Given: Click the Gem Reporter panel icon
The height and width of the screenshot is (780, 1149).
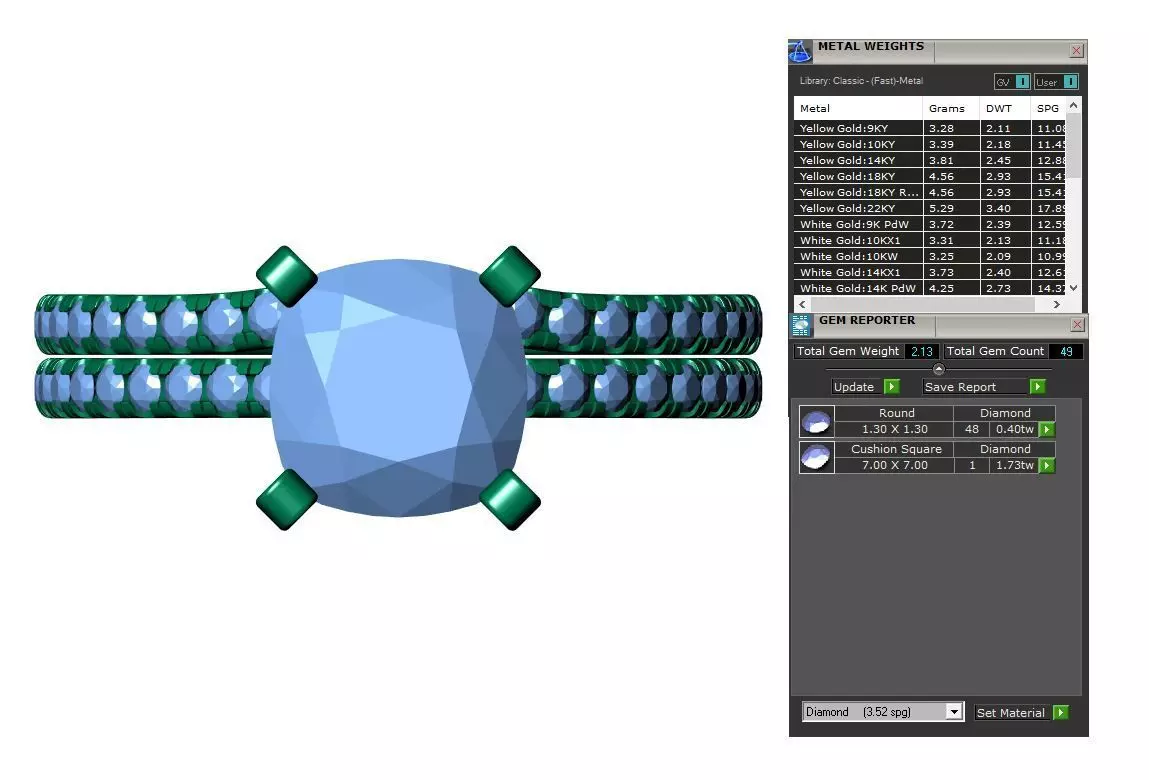Looking at the screenshot, I should (x=801, y=325).
